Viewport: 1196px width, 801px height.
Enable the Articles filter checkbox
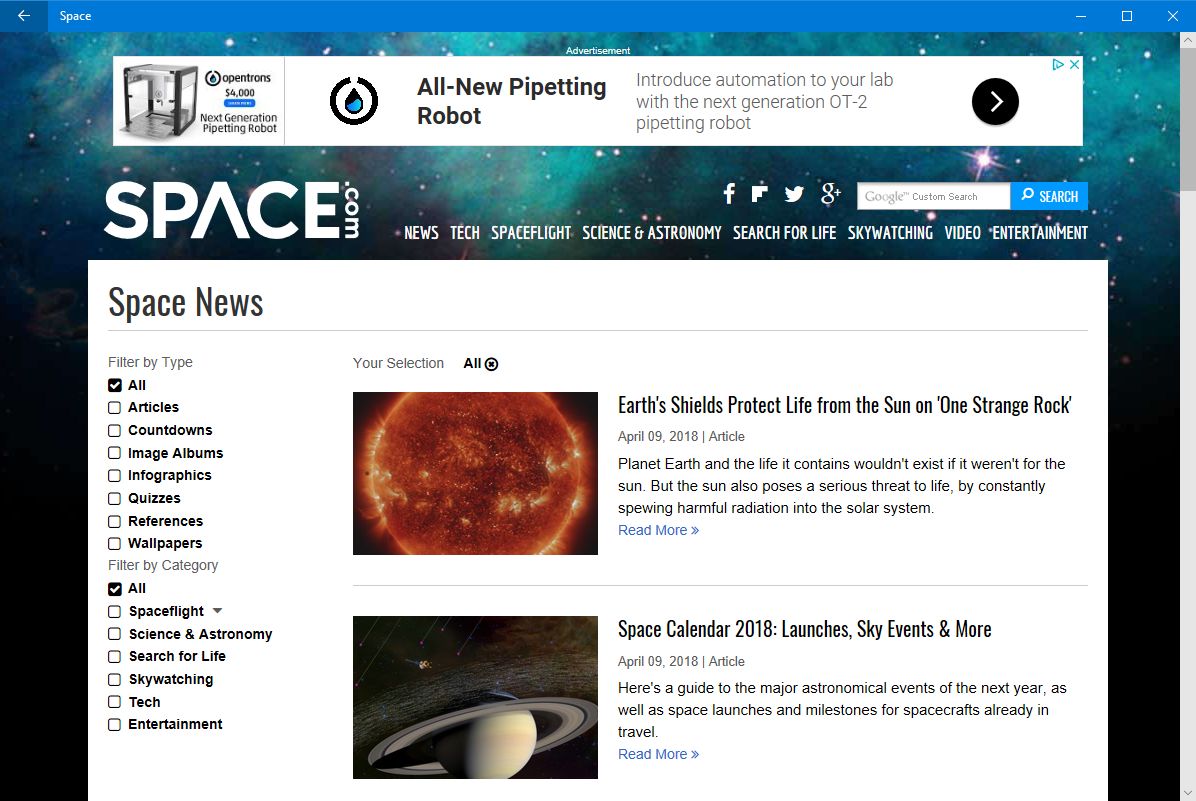coord(114,407)
